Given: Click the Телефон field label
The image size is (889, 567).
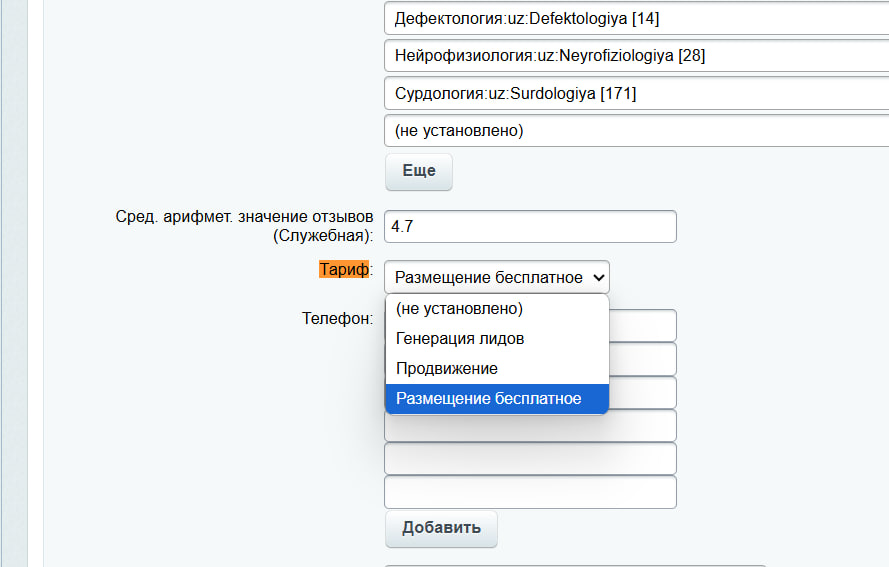Looking at the screenshot, I should tap(336, 319).
